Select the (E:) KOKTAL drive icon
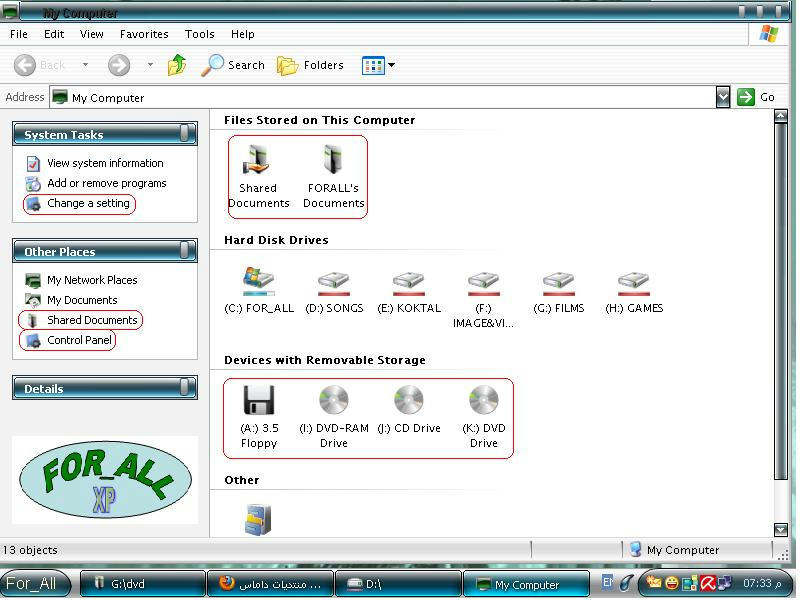 pos(409,283)
